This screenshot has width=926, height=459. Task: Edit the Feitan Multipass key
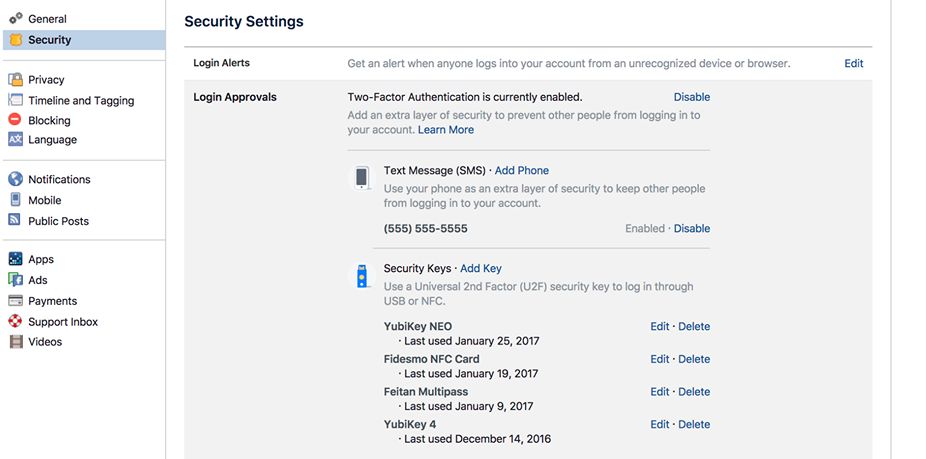[659, 392]
